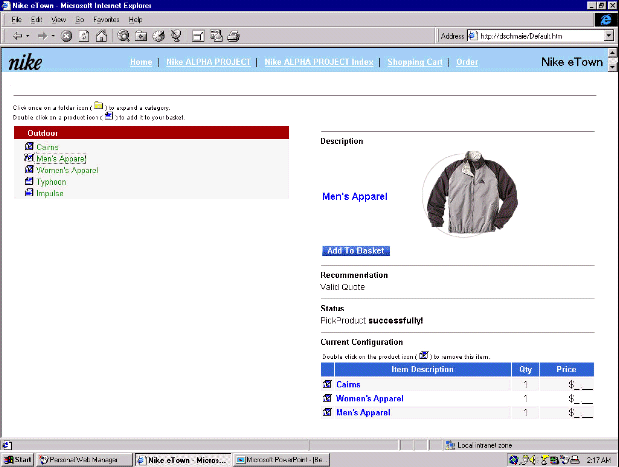
Task: Open the Shopping Cart link
Action: click(x=414, y=62)
